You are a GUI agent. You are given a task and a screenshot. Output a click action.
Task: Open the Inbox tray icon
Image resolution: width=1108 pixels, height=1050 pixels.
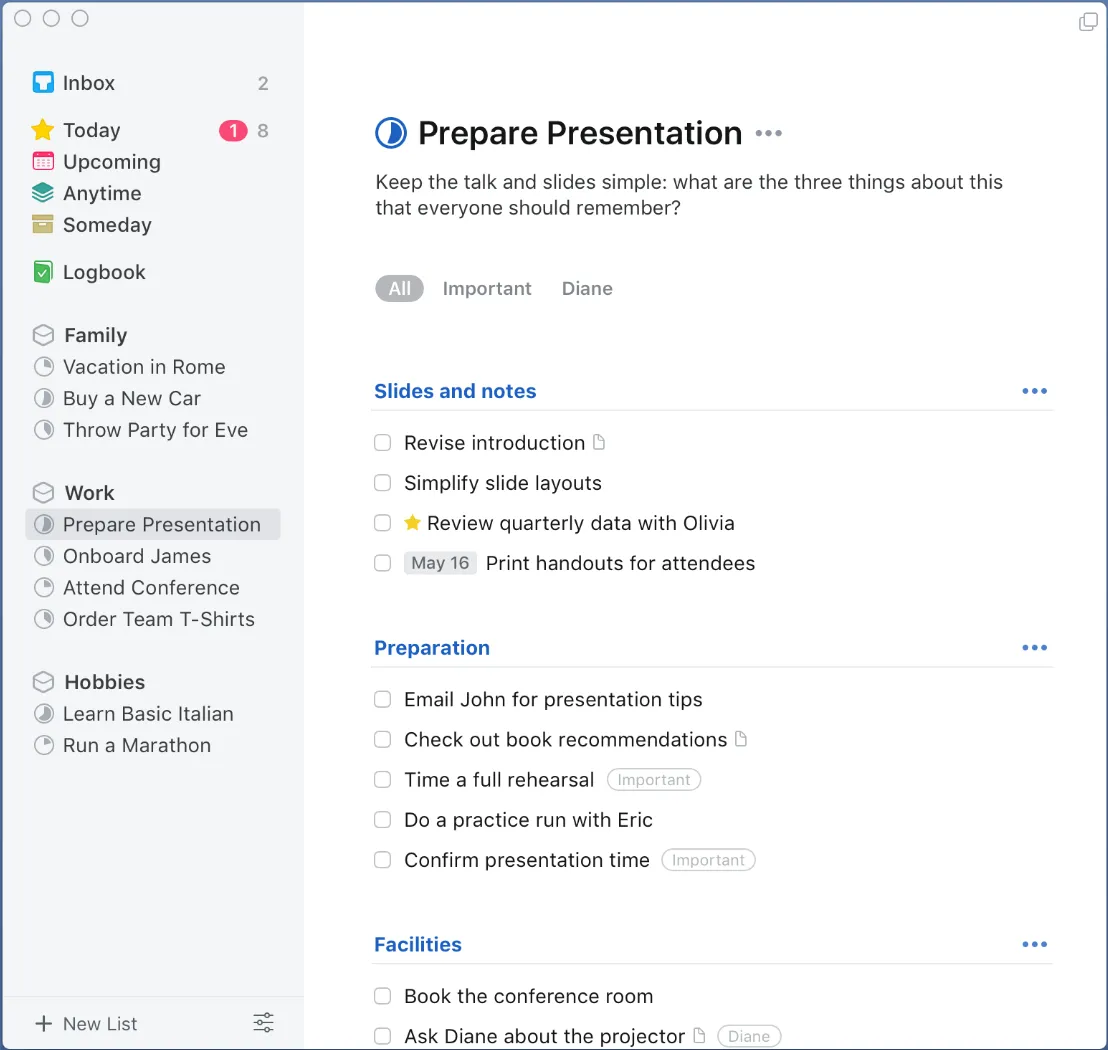tap(43, 83)
